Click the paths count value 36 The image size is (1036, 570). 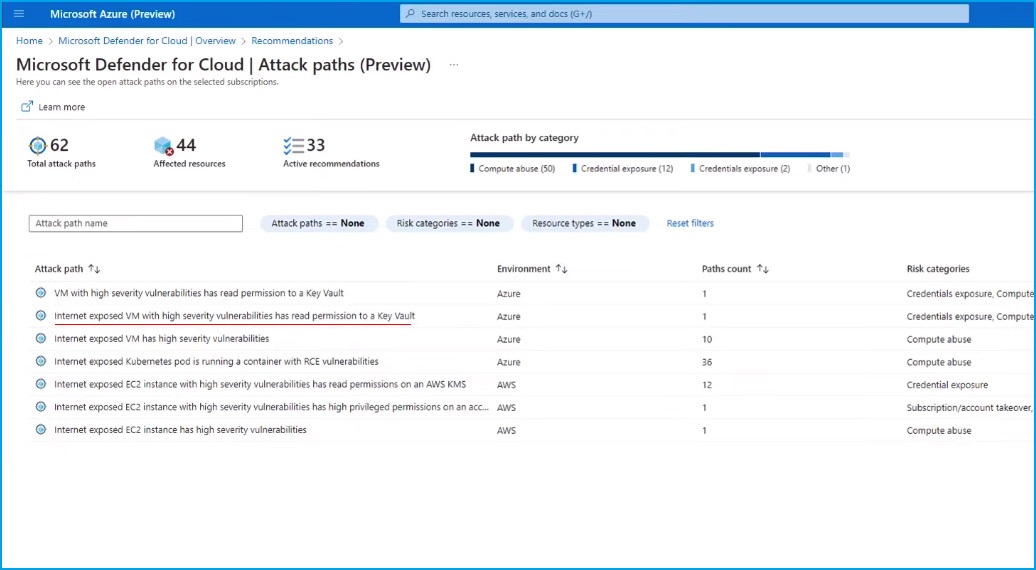(x=707, y=362)
